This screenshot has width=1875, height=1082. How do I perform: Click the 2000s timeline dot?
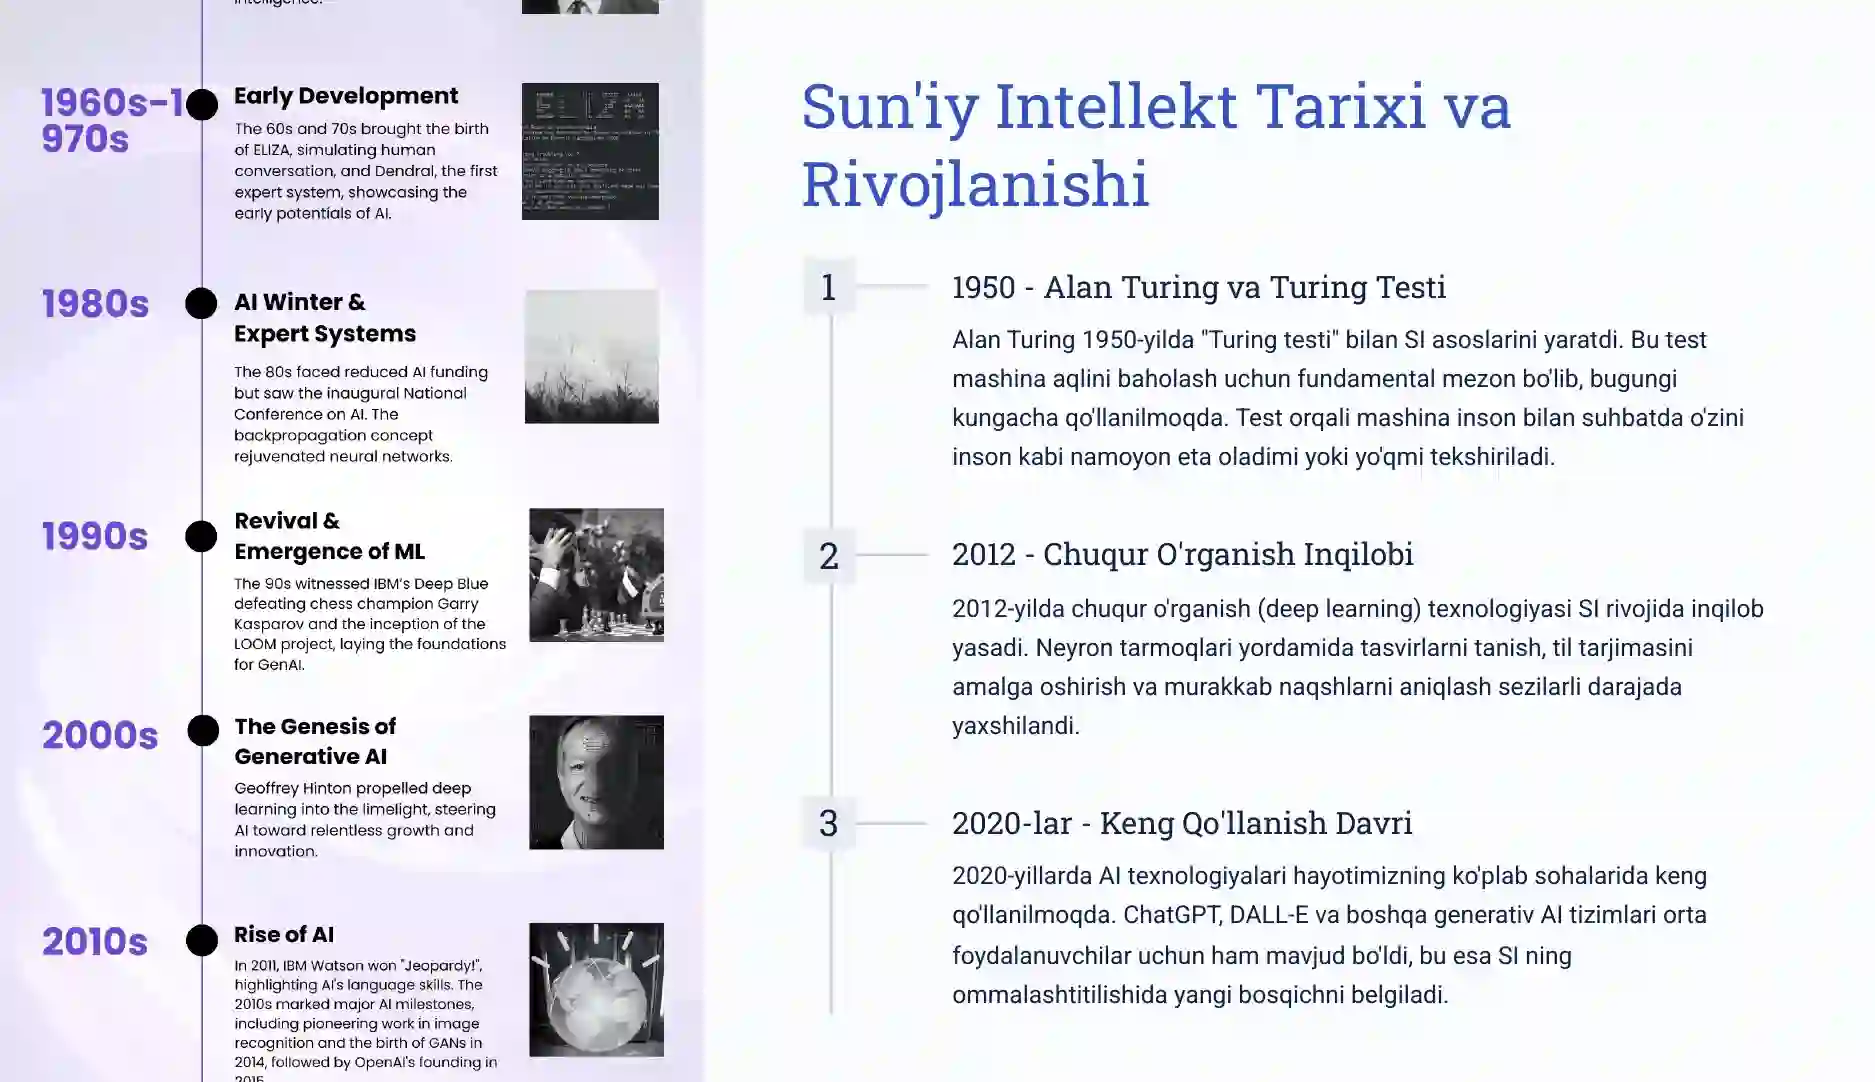pos(203,730)
